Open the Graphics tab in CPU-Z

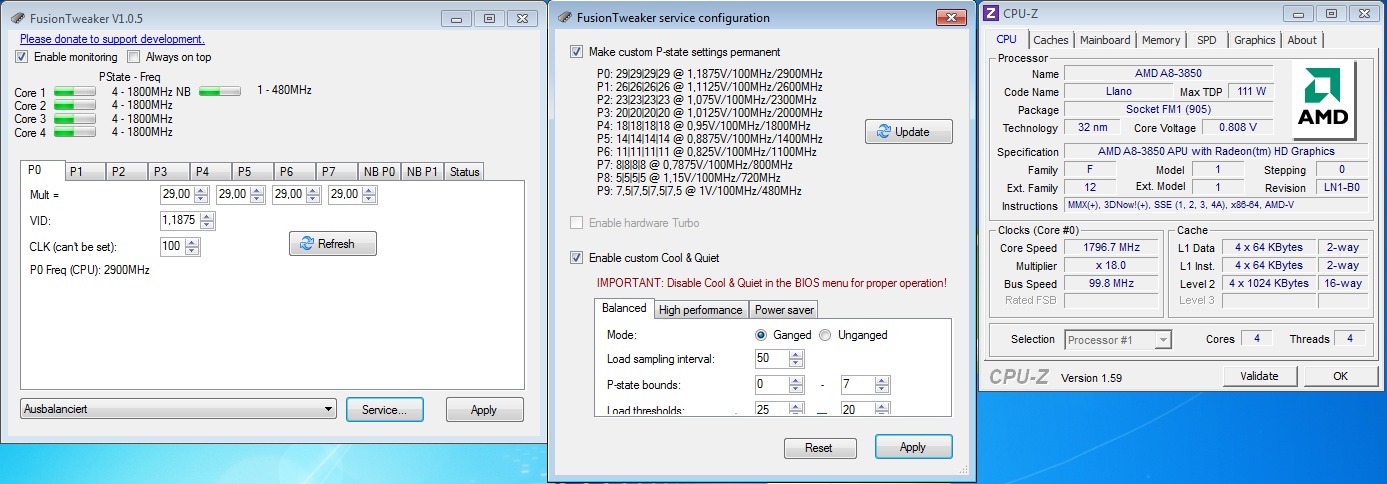point(1254,40)
